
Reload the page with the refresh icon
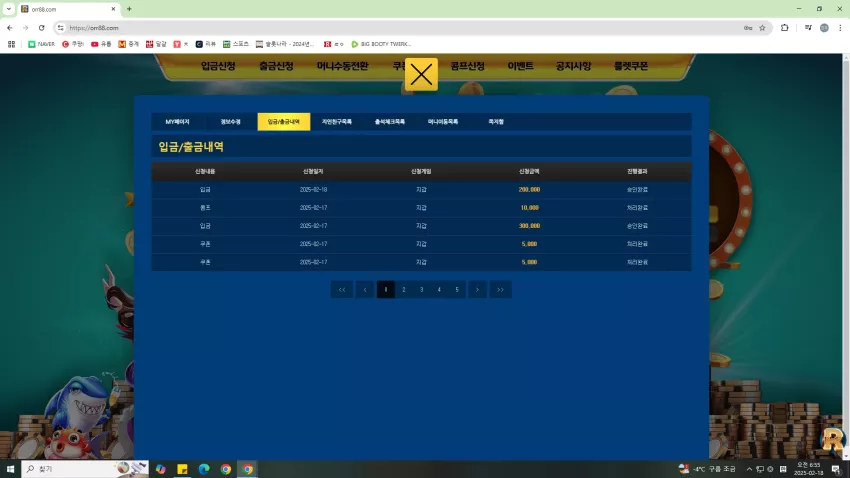point(42,28)
